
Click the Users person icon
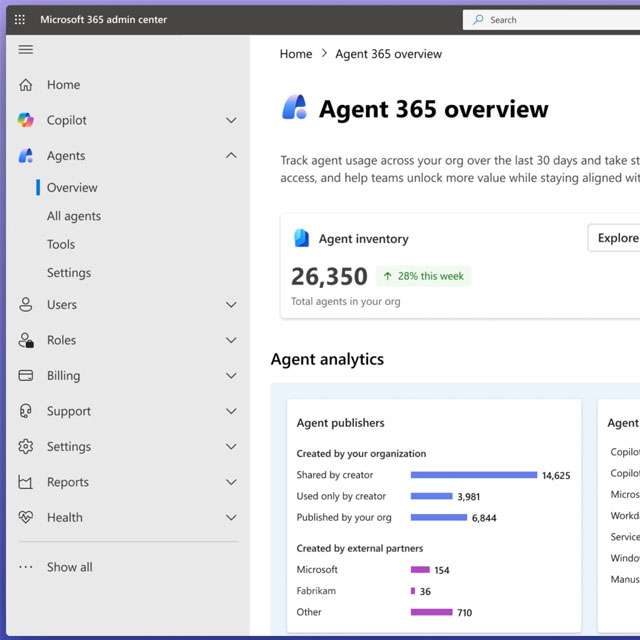coord(26,304)
